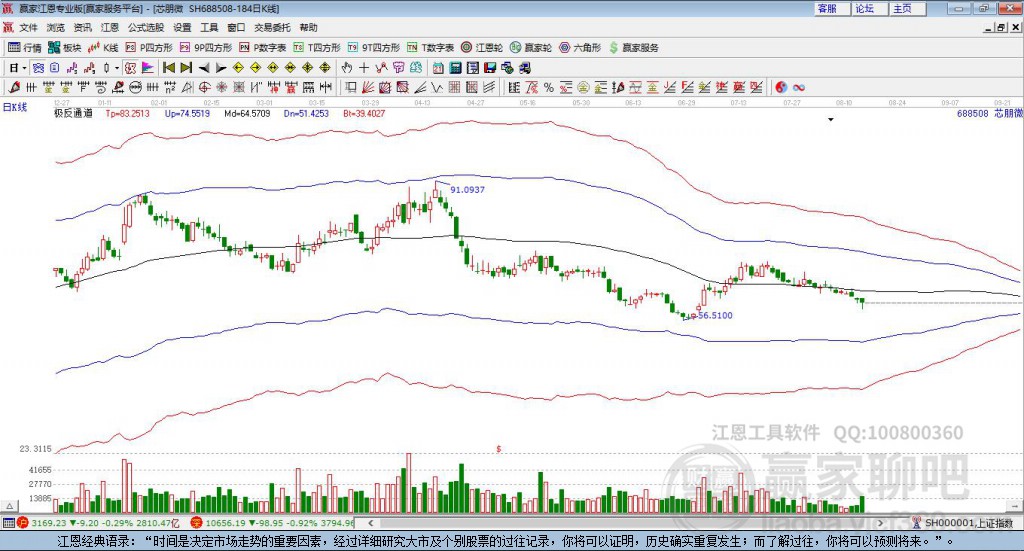Viewport: 1024px width, 551px height.
Task: Switch to K线 candlestick chart
Action: tap(103, 48)
